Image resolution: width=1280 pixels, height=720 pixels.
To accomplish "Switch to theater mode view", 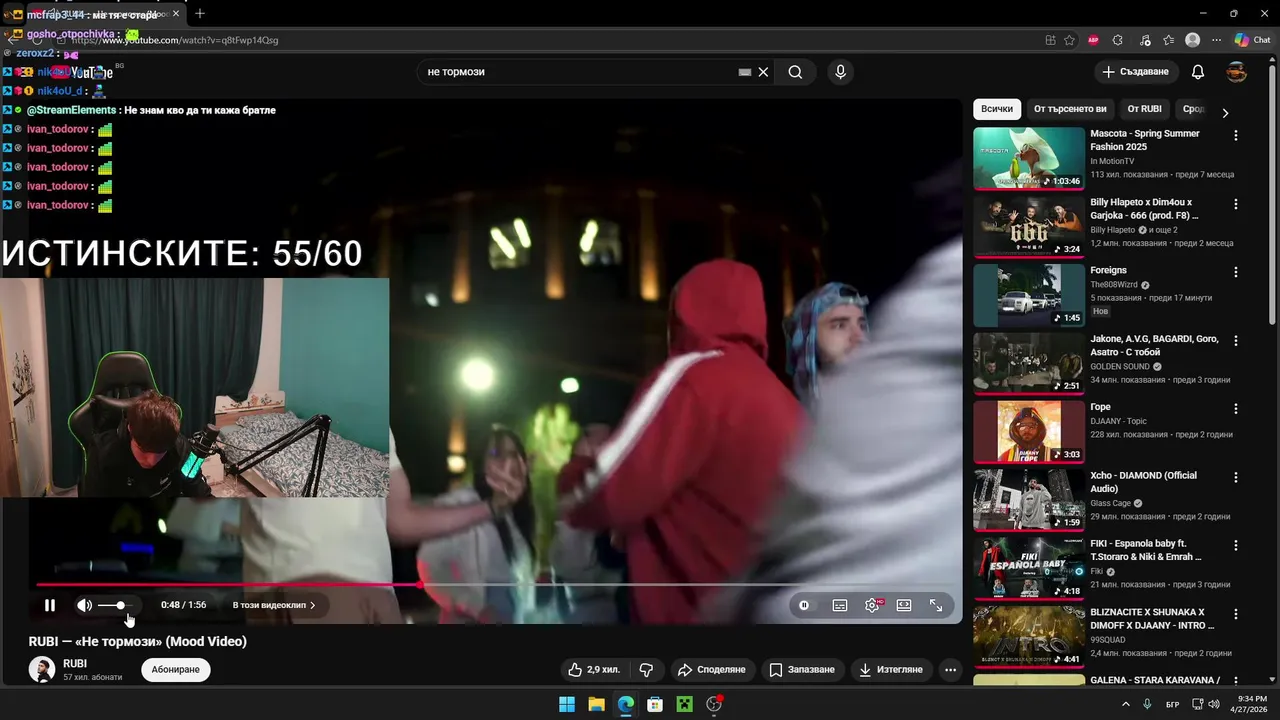I will [904, 605].
